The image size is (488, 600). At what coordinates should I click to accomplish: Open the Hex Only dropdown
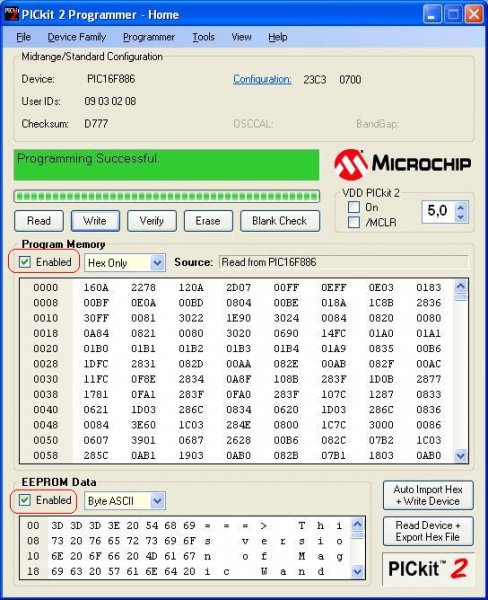click(x=157, y=263)
